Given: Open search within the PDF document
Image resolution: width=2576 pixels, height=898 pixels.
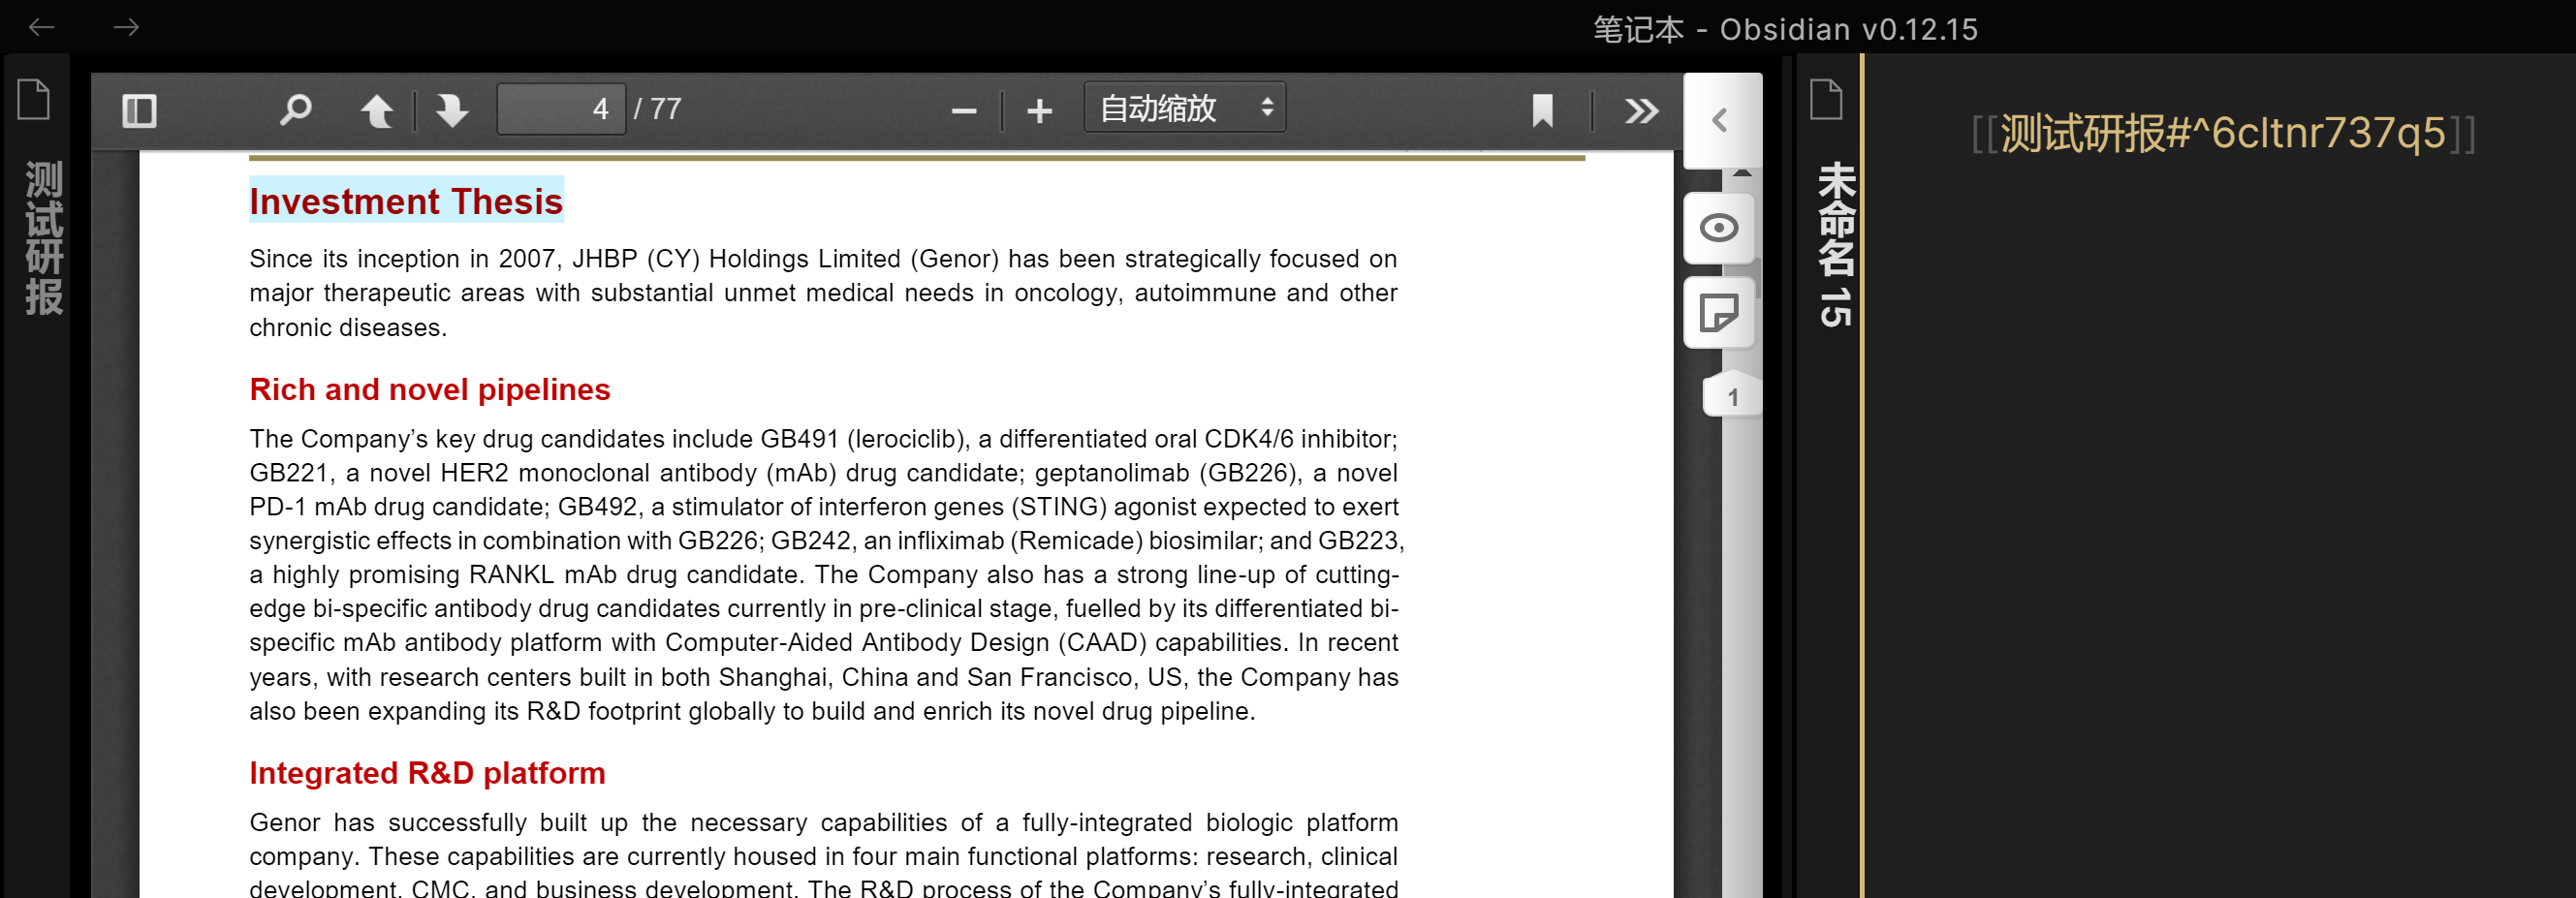Looking at the screenshot, I should (x=296, y=110).
